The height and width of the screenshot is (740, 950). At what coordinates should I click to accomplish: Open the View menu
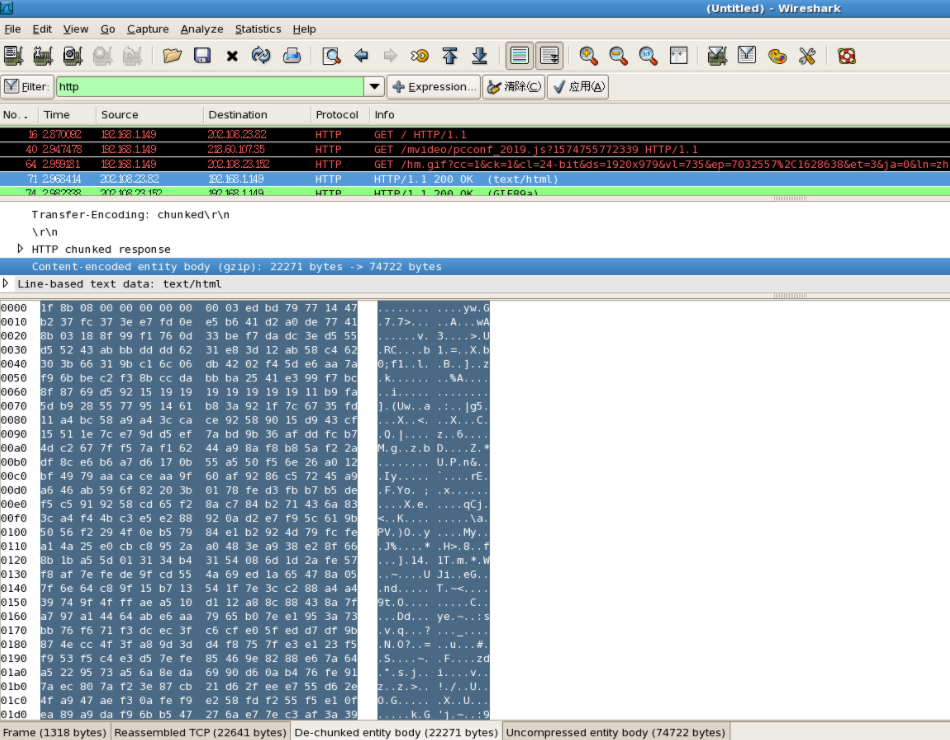[76, 28]
